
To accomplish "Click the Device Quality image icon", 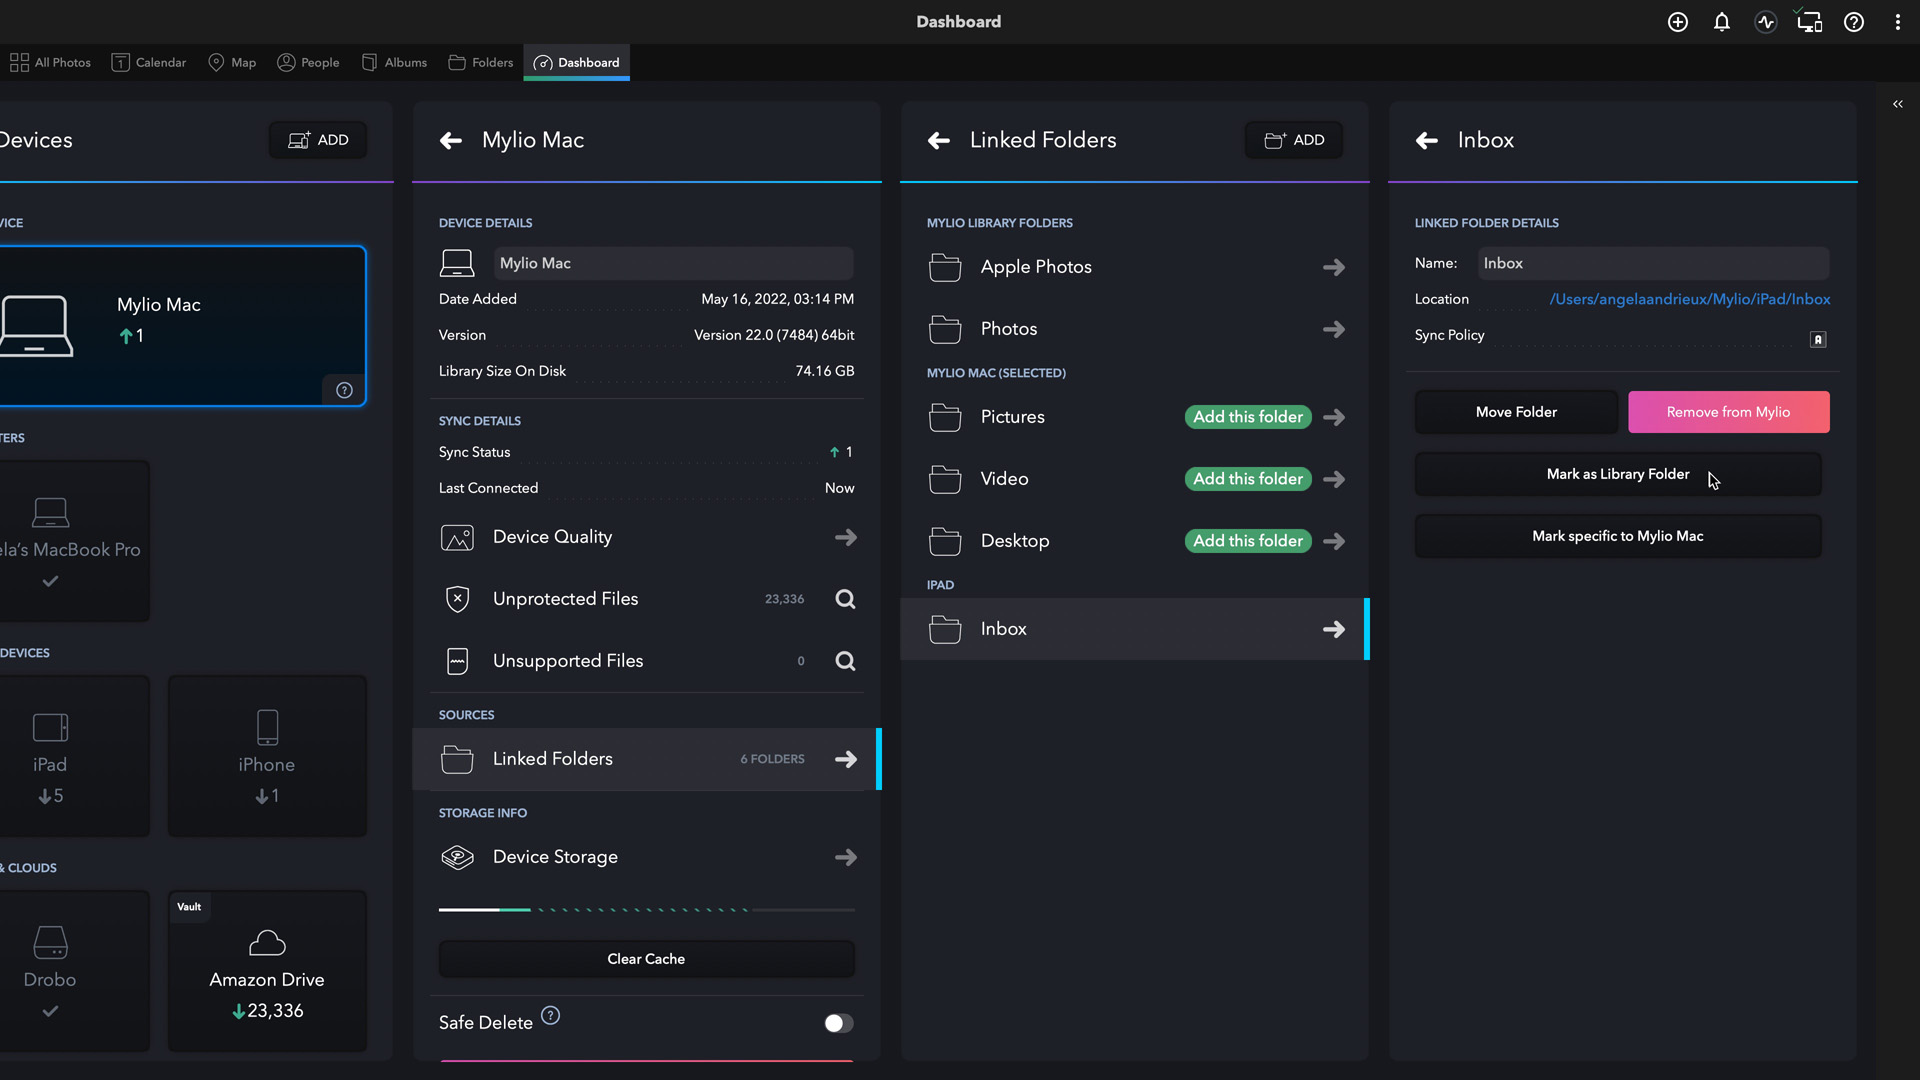I will tap(457, 538).
